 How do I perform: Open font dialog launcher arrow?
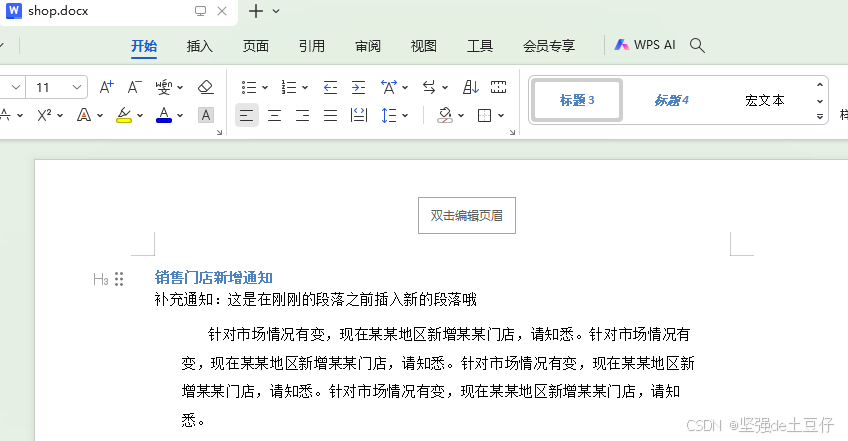tap(219, 133)
